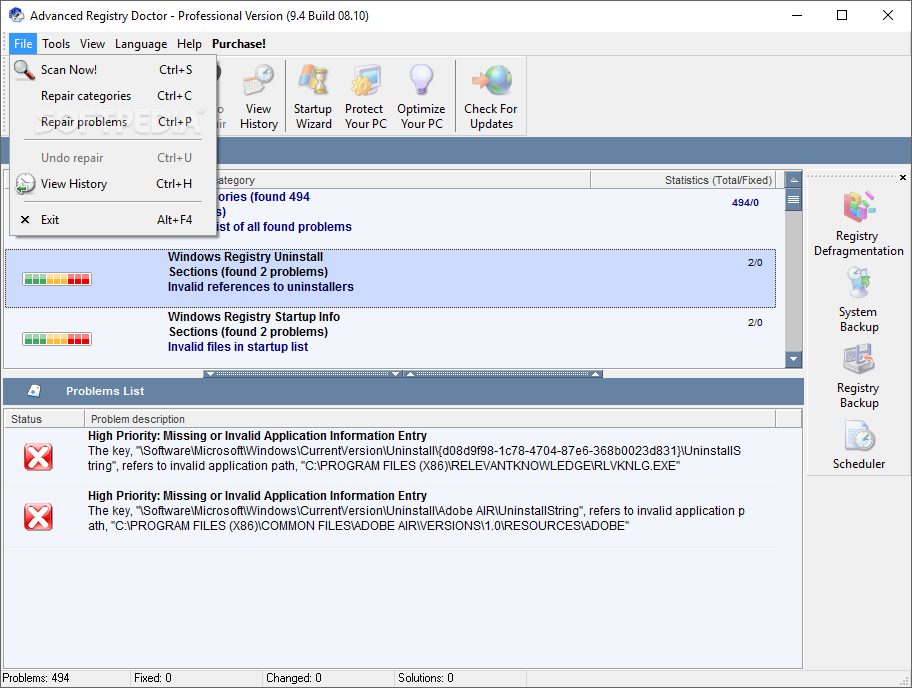The image size is (912, 688).
Task: Open the View menu
Action: [x=92, y=44]
